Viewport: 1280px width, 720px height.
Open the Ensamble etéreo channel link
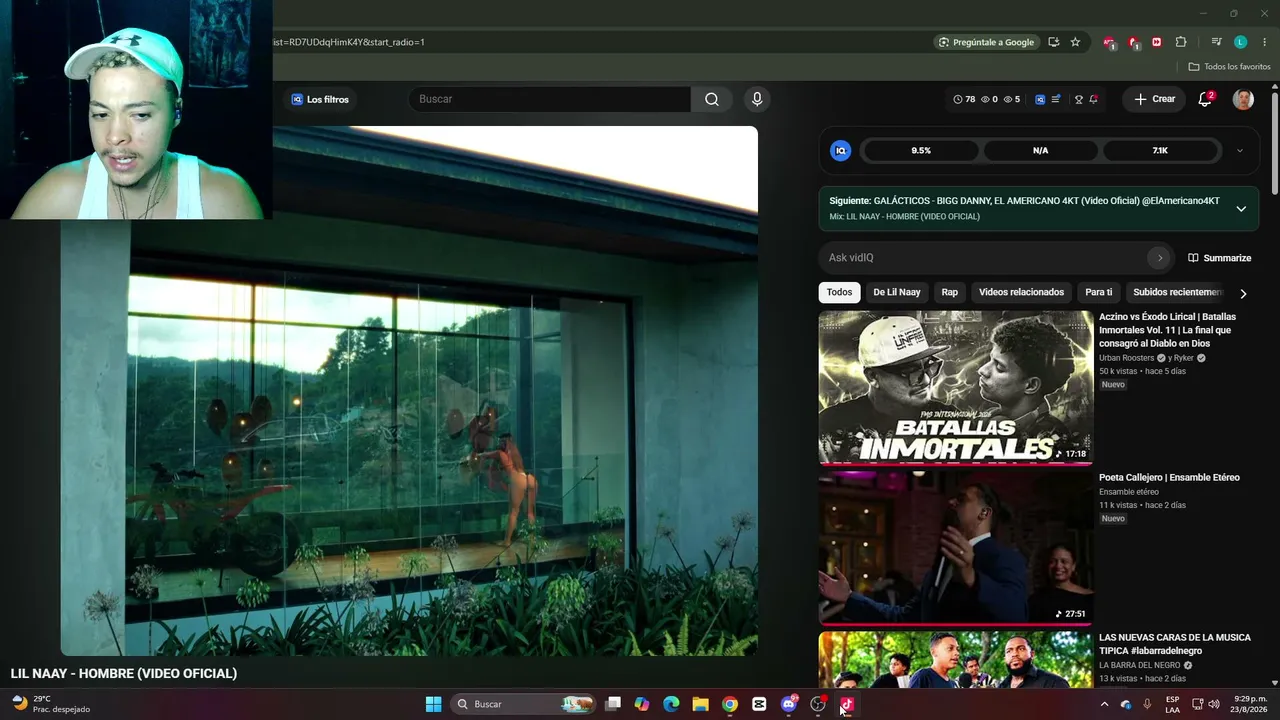(x=1129, y=492)
